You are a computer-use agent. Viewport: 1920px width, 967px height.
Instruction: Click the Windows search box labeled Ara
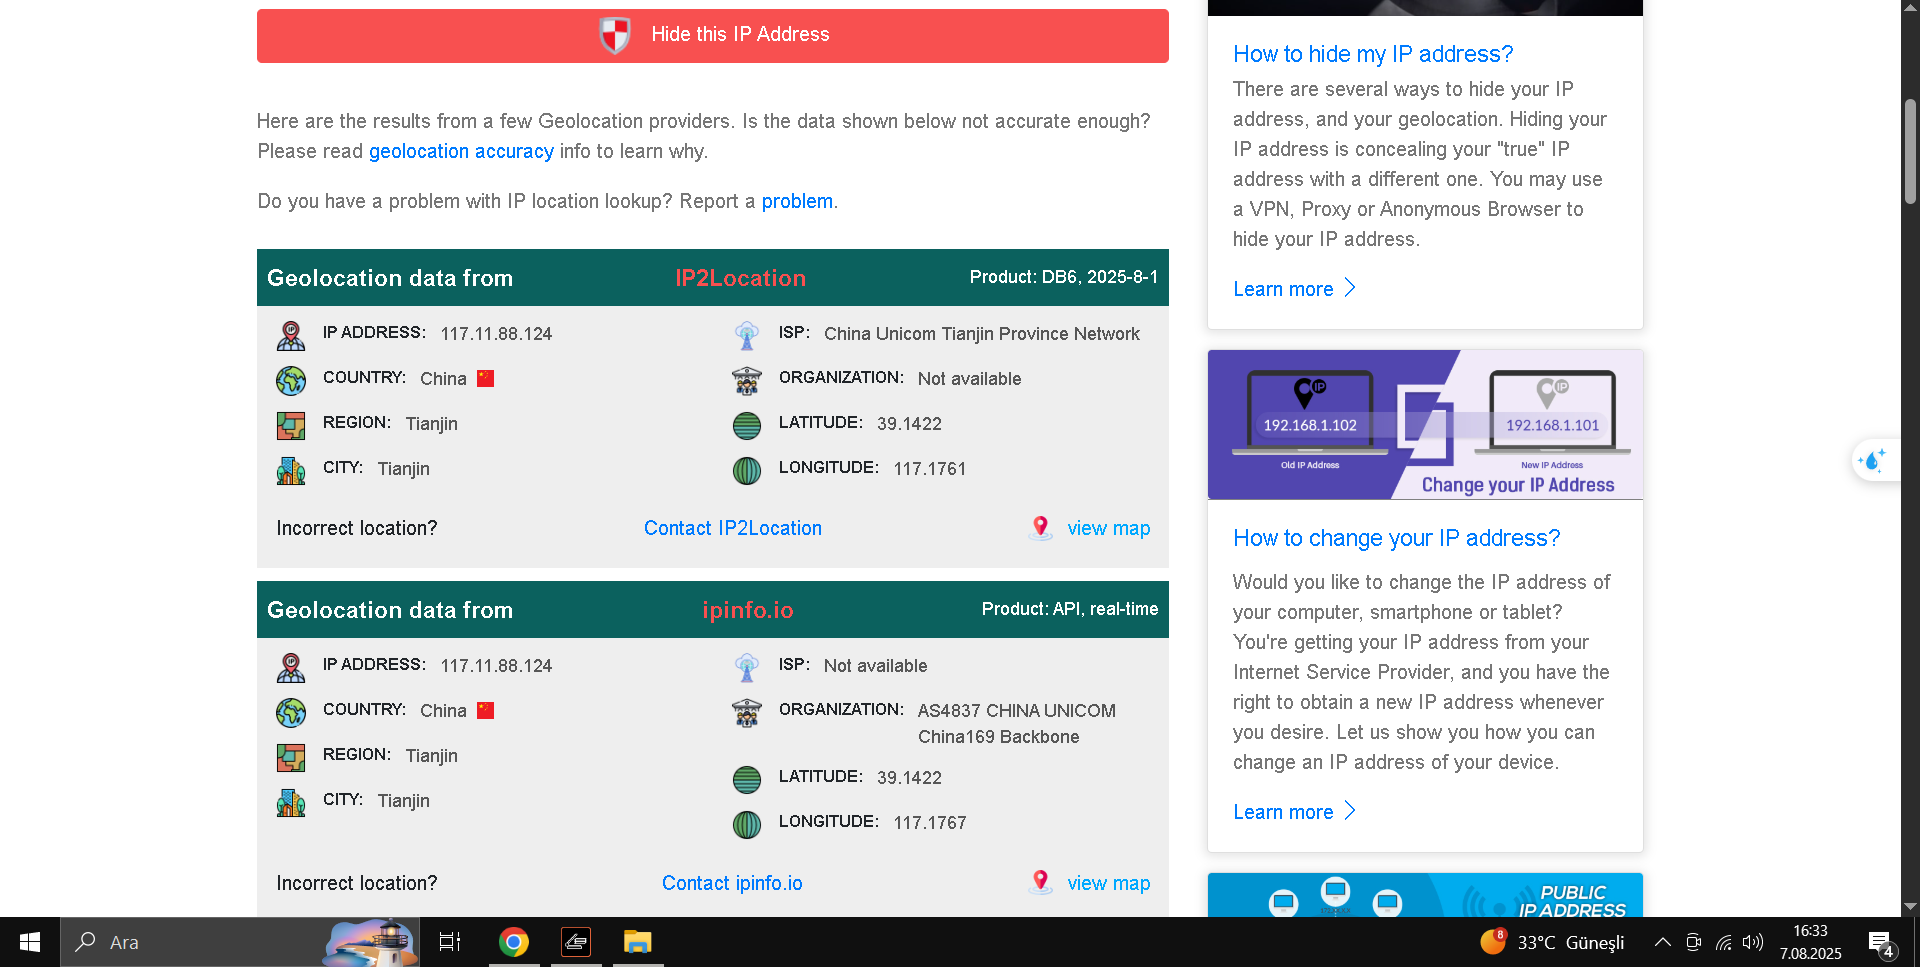pos(240,942)
